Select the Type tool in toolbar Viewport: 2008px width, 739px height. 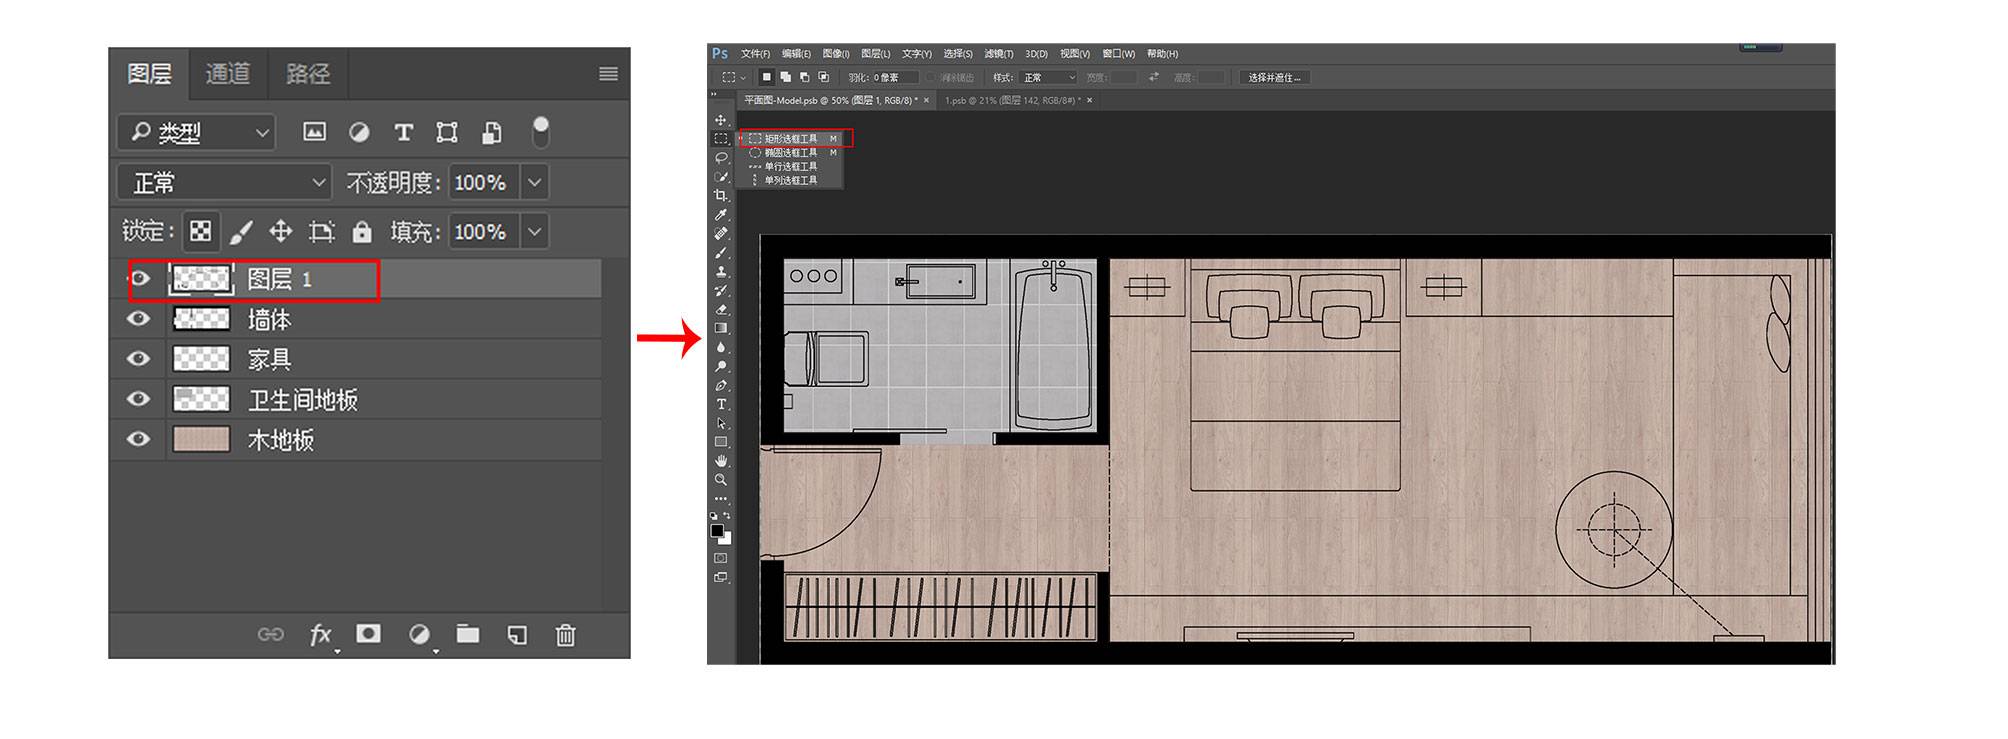pos(720,404)
